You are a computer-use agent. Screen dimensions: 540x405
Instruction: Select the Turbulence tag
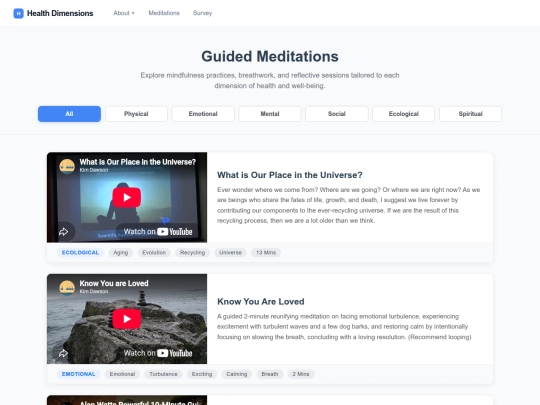[x=163, y=374]
